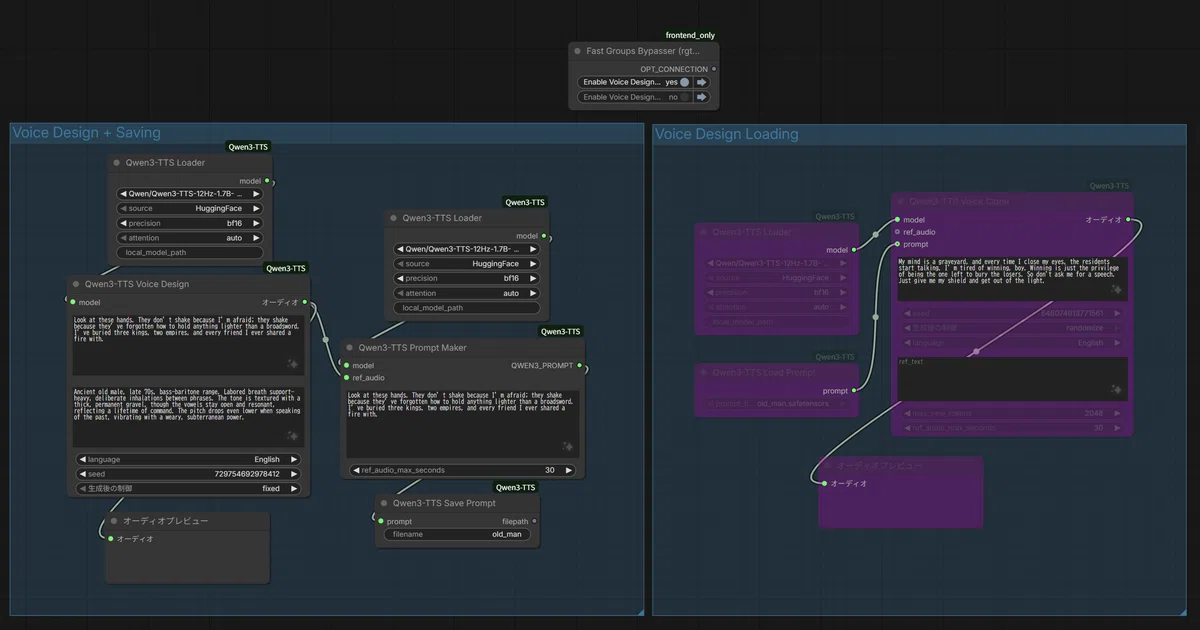Open the language dropdown set to English in Voice Design
Screen dimensions: 1200x630
[186, 459]
